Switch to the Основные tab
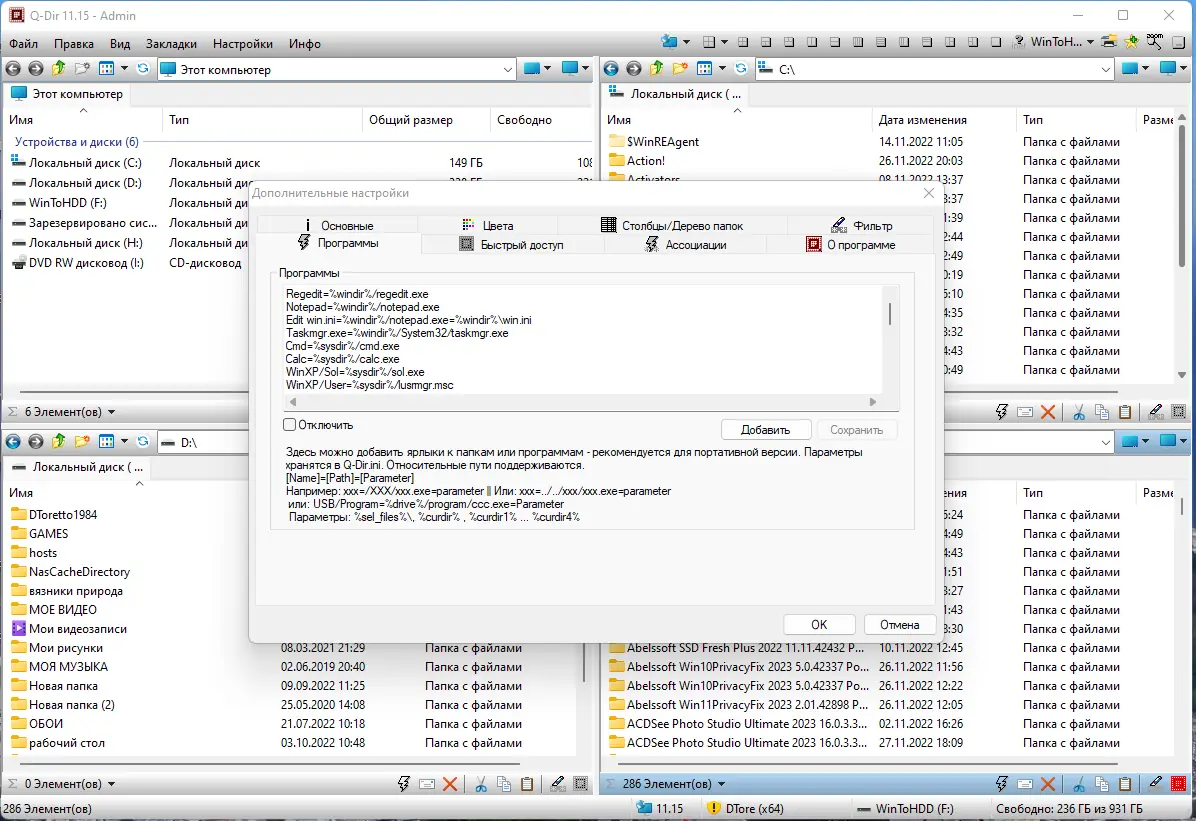The height and width of the screenshot is (821, 1196). [338, 225]
